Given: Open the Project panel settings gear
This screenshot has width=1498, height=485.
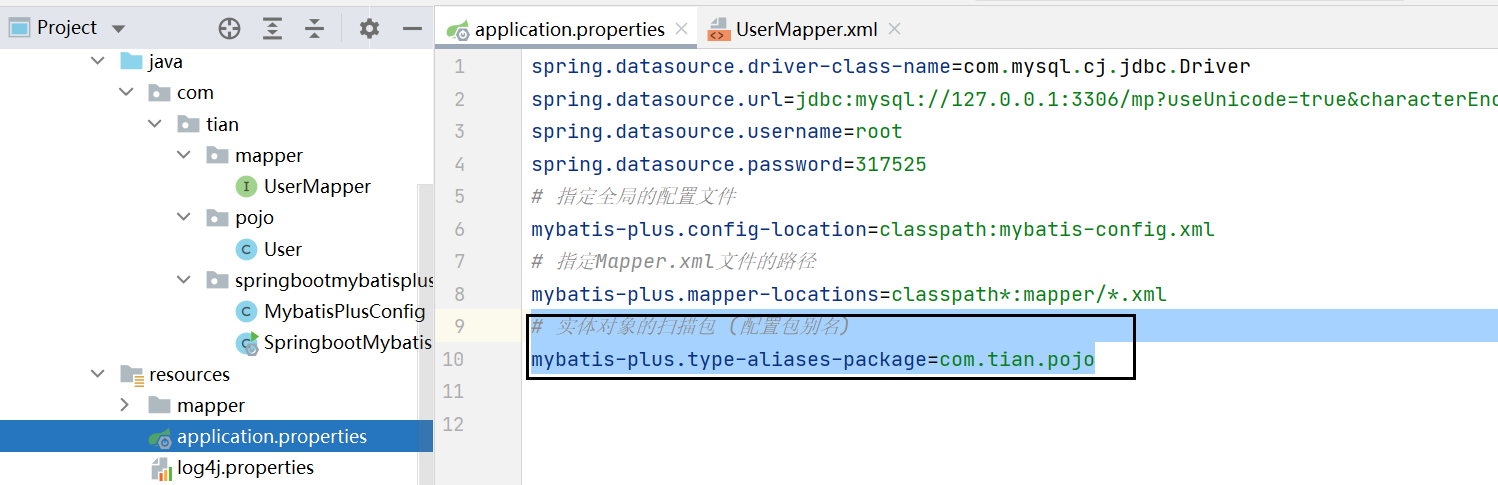Looking at the screenshot, I should click(x=369, y=29).
